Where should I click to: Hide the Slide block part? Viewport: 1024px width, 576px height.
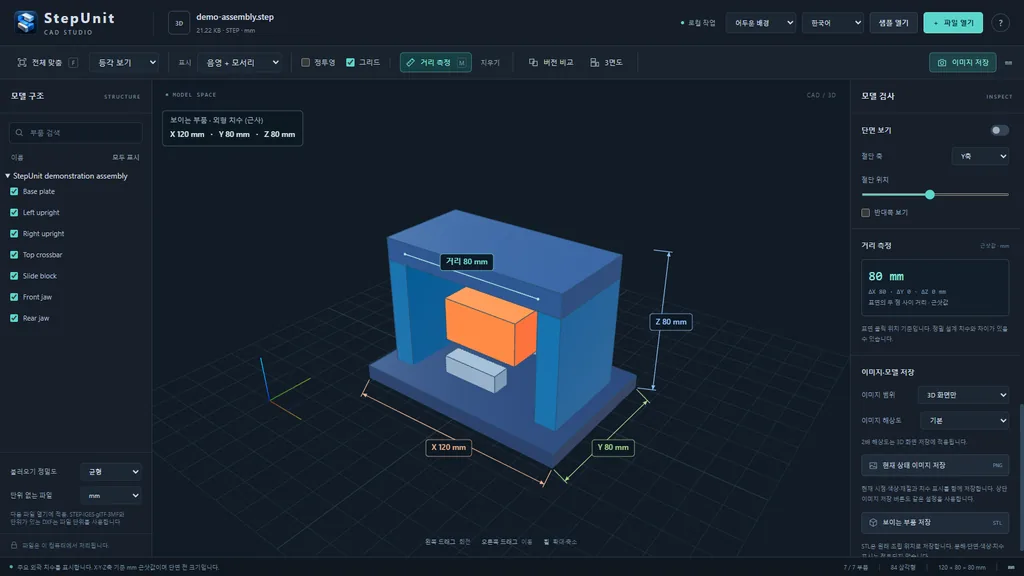14,276
